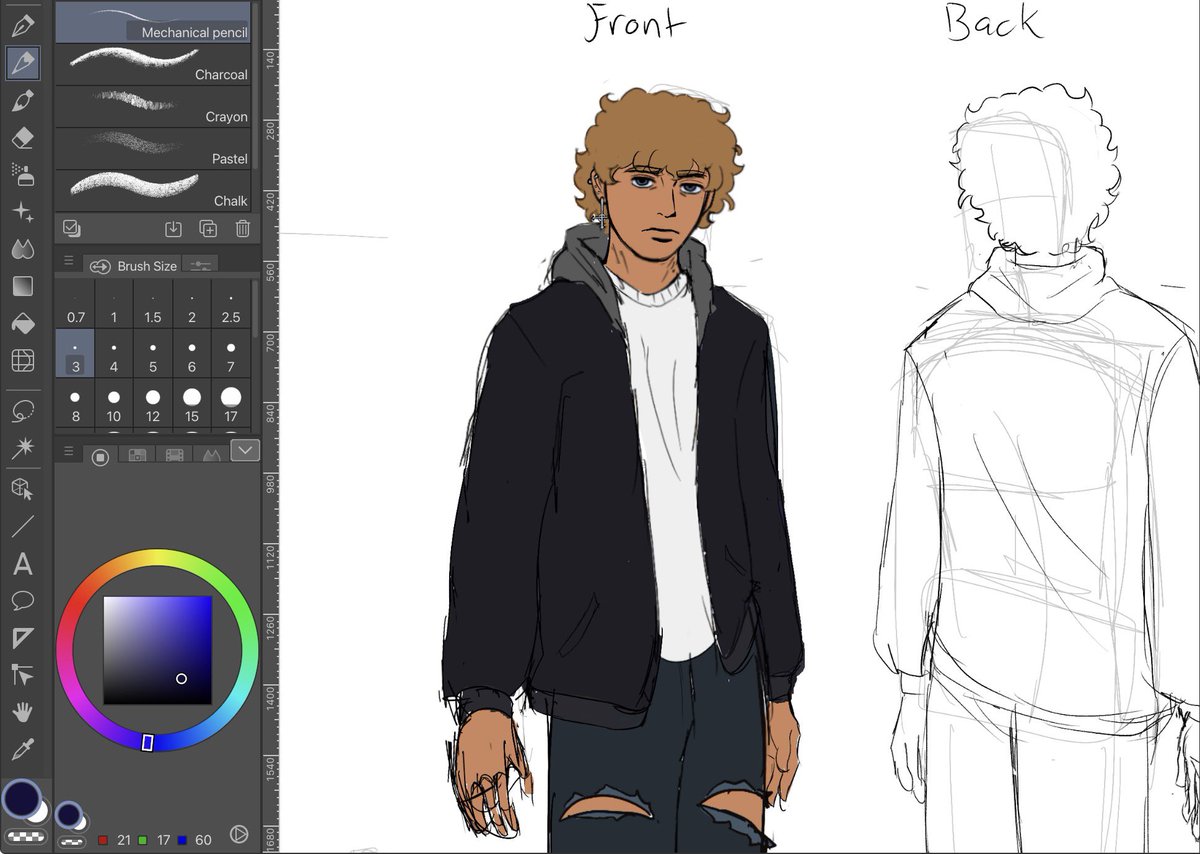Select the large main color swatch in toolbar

20,799
